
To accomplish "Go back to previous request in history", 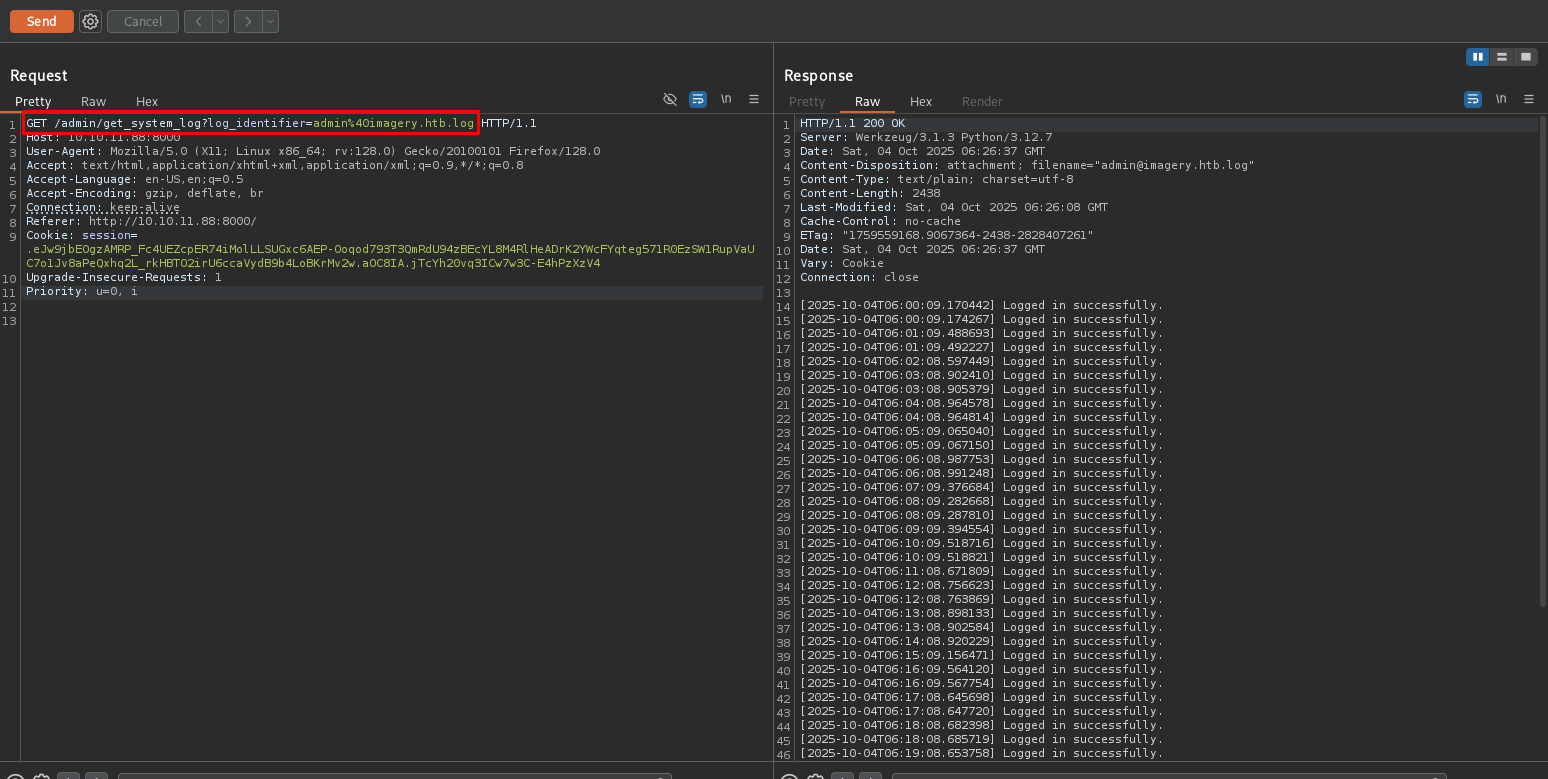I will (197, 21).
